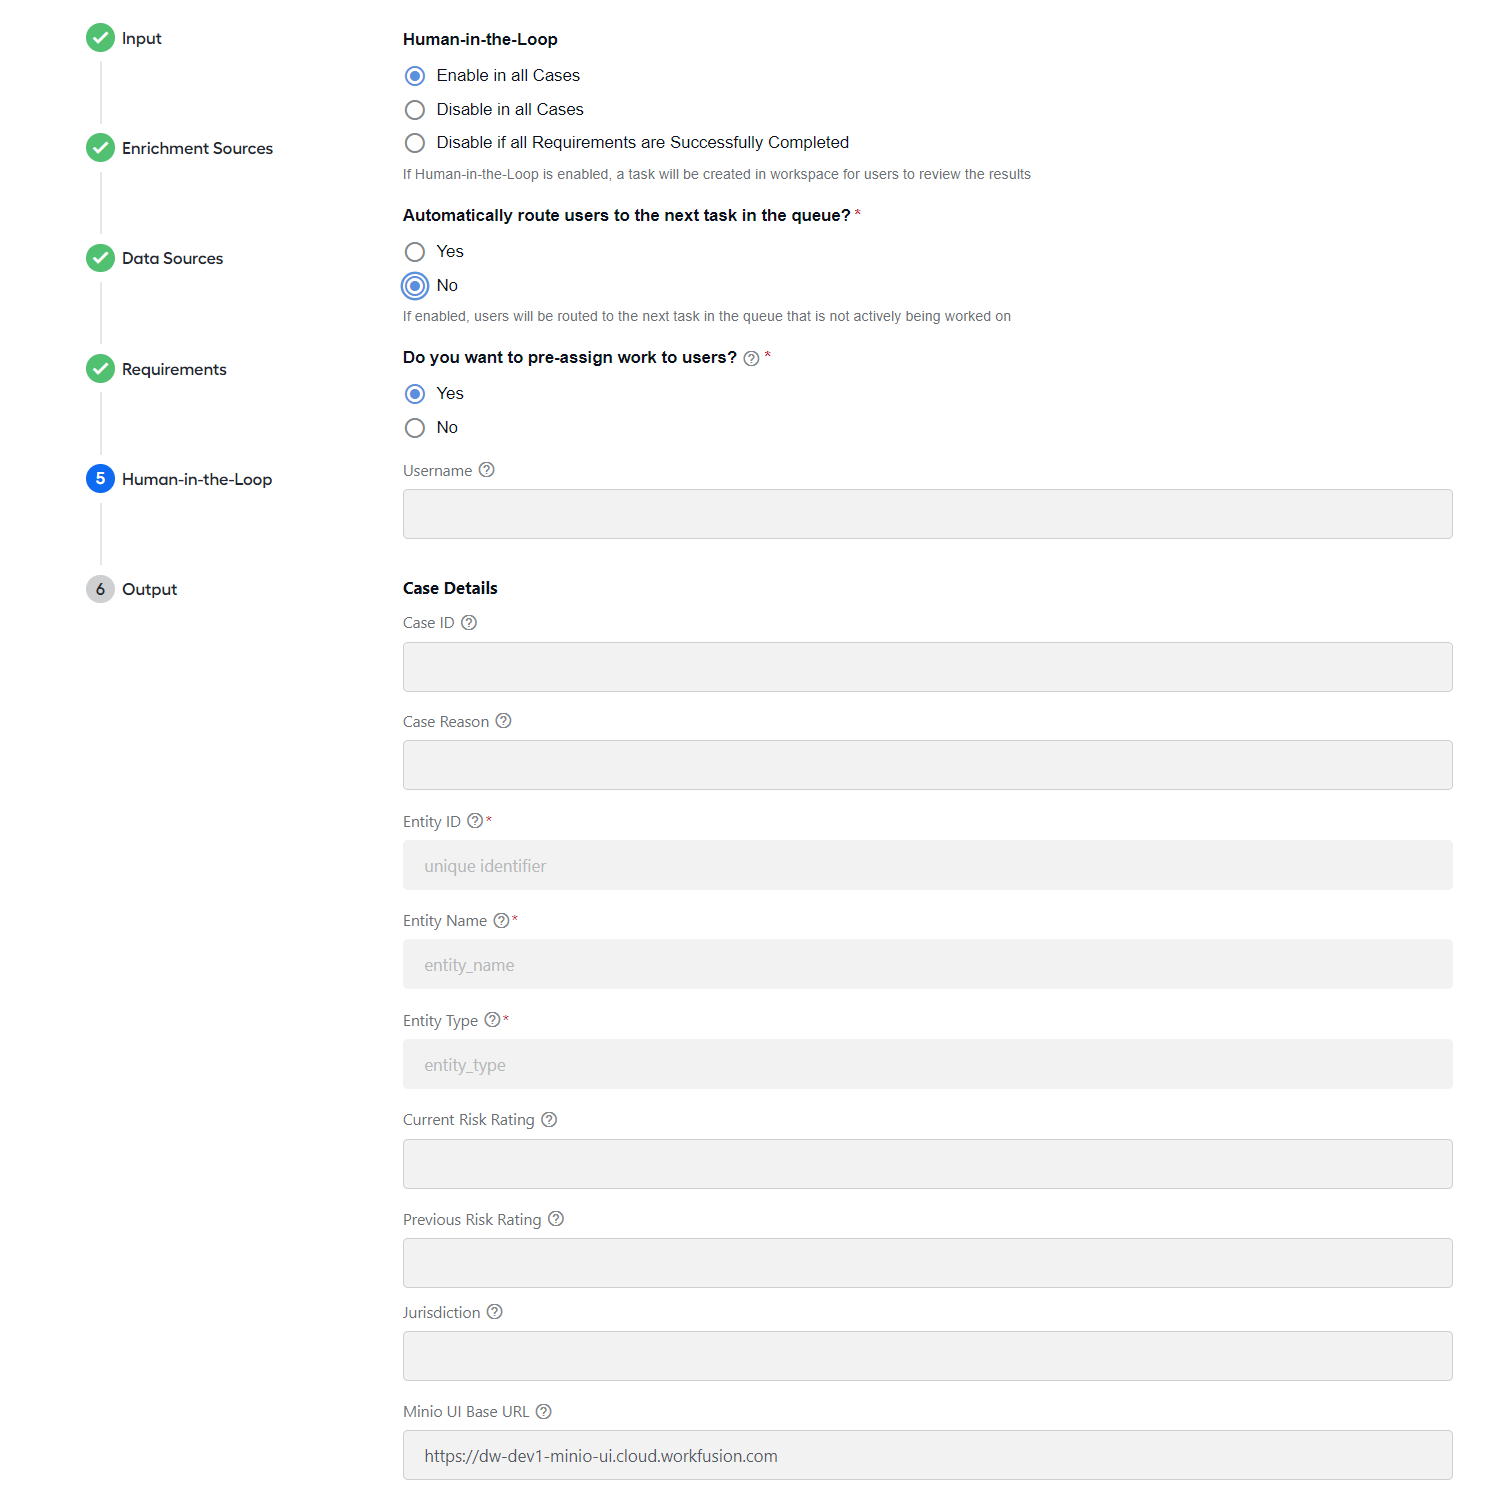This screenshot has height=1501, width=1511.
Task: Click the Jurisdiction help icon
Action: click(494, 1312)
